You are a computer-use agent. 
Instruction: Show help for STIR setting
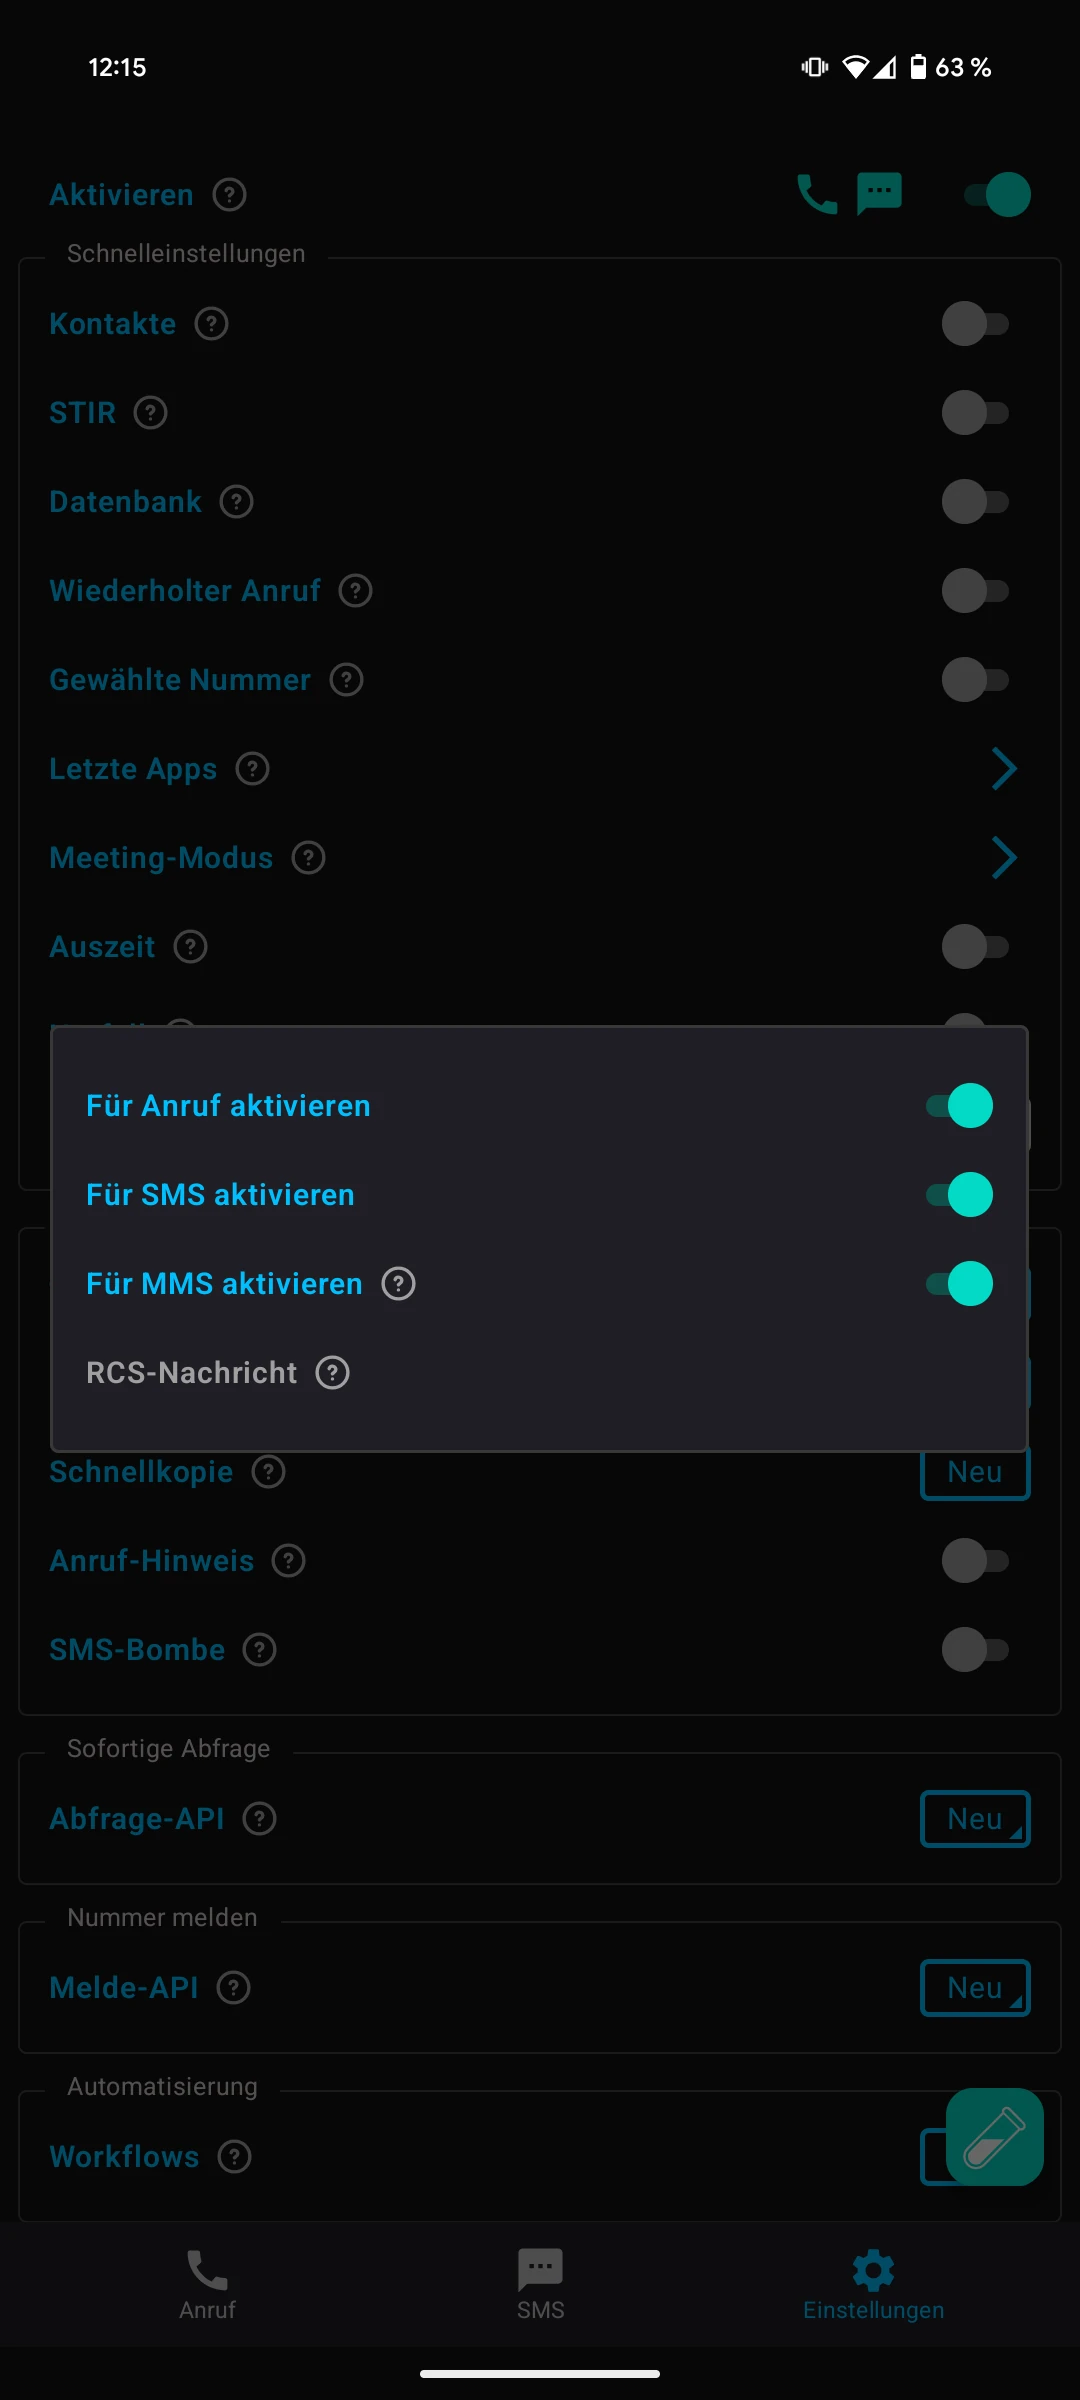pos(151,412)
